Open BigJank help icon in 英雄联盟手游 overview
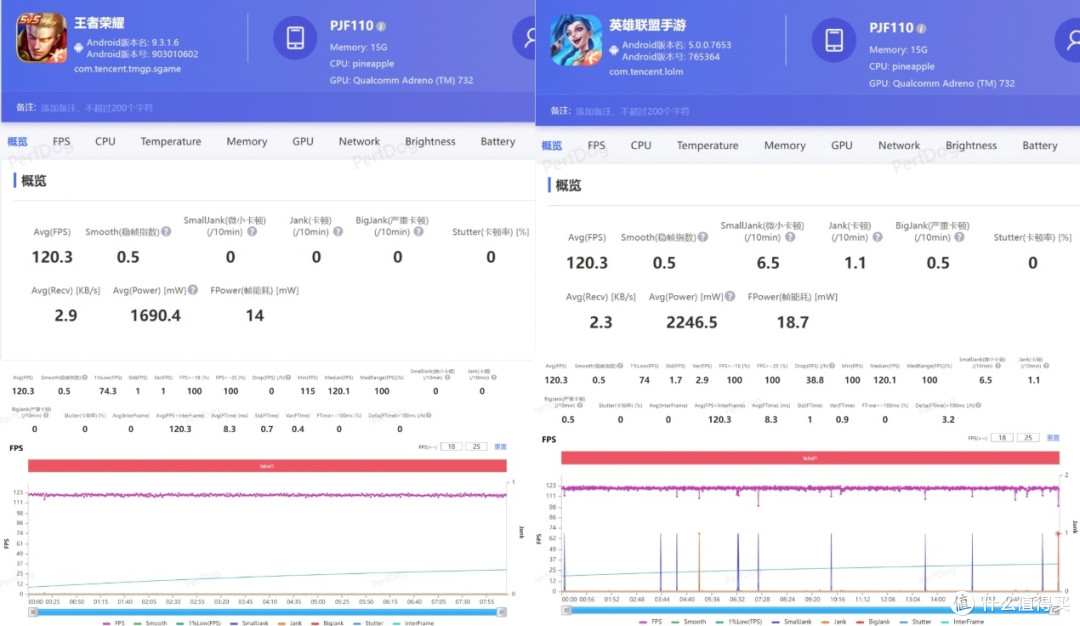Image resolution: width=1080 pixels, height=626 pixels. (x=959, y=237)
